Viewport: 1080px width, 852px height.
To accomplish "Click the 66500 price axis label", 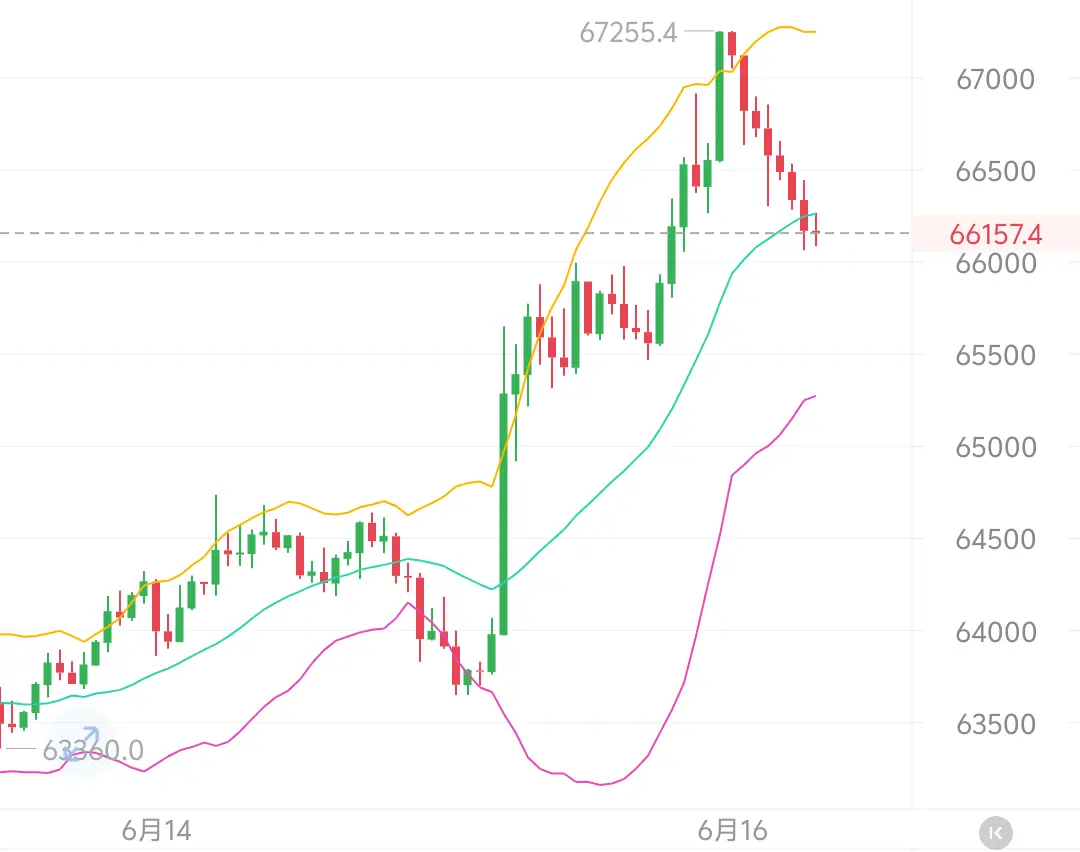I will [x=995, y=171].
